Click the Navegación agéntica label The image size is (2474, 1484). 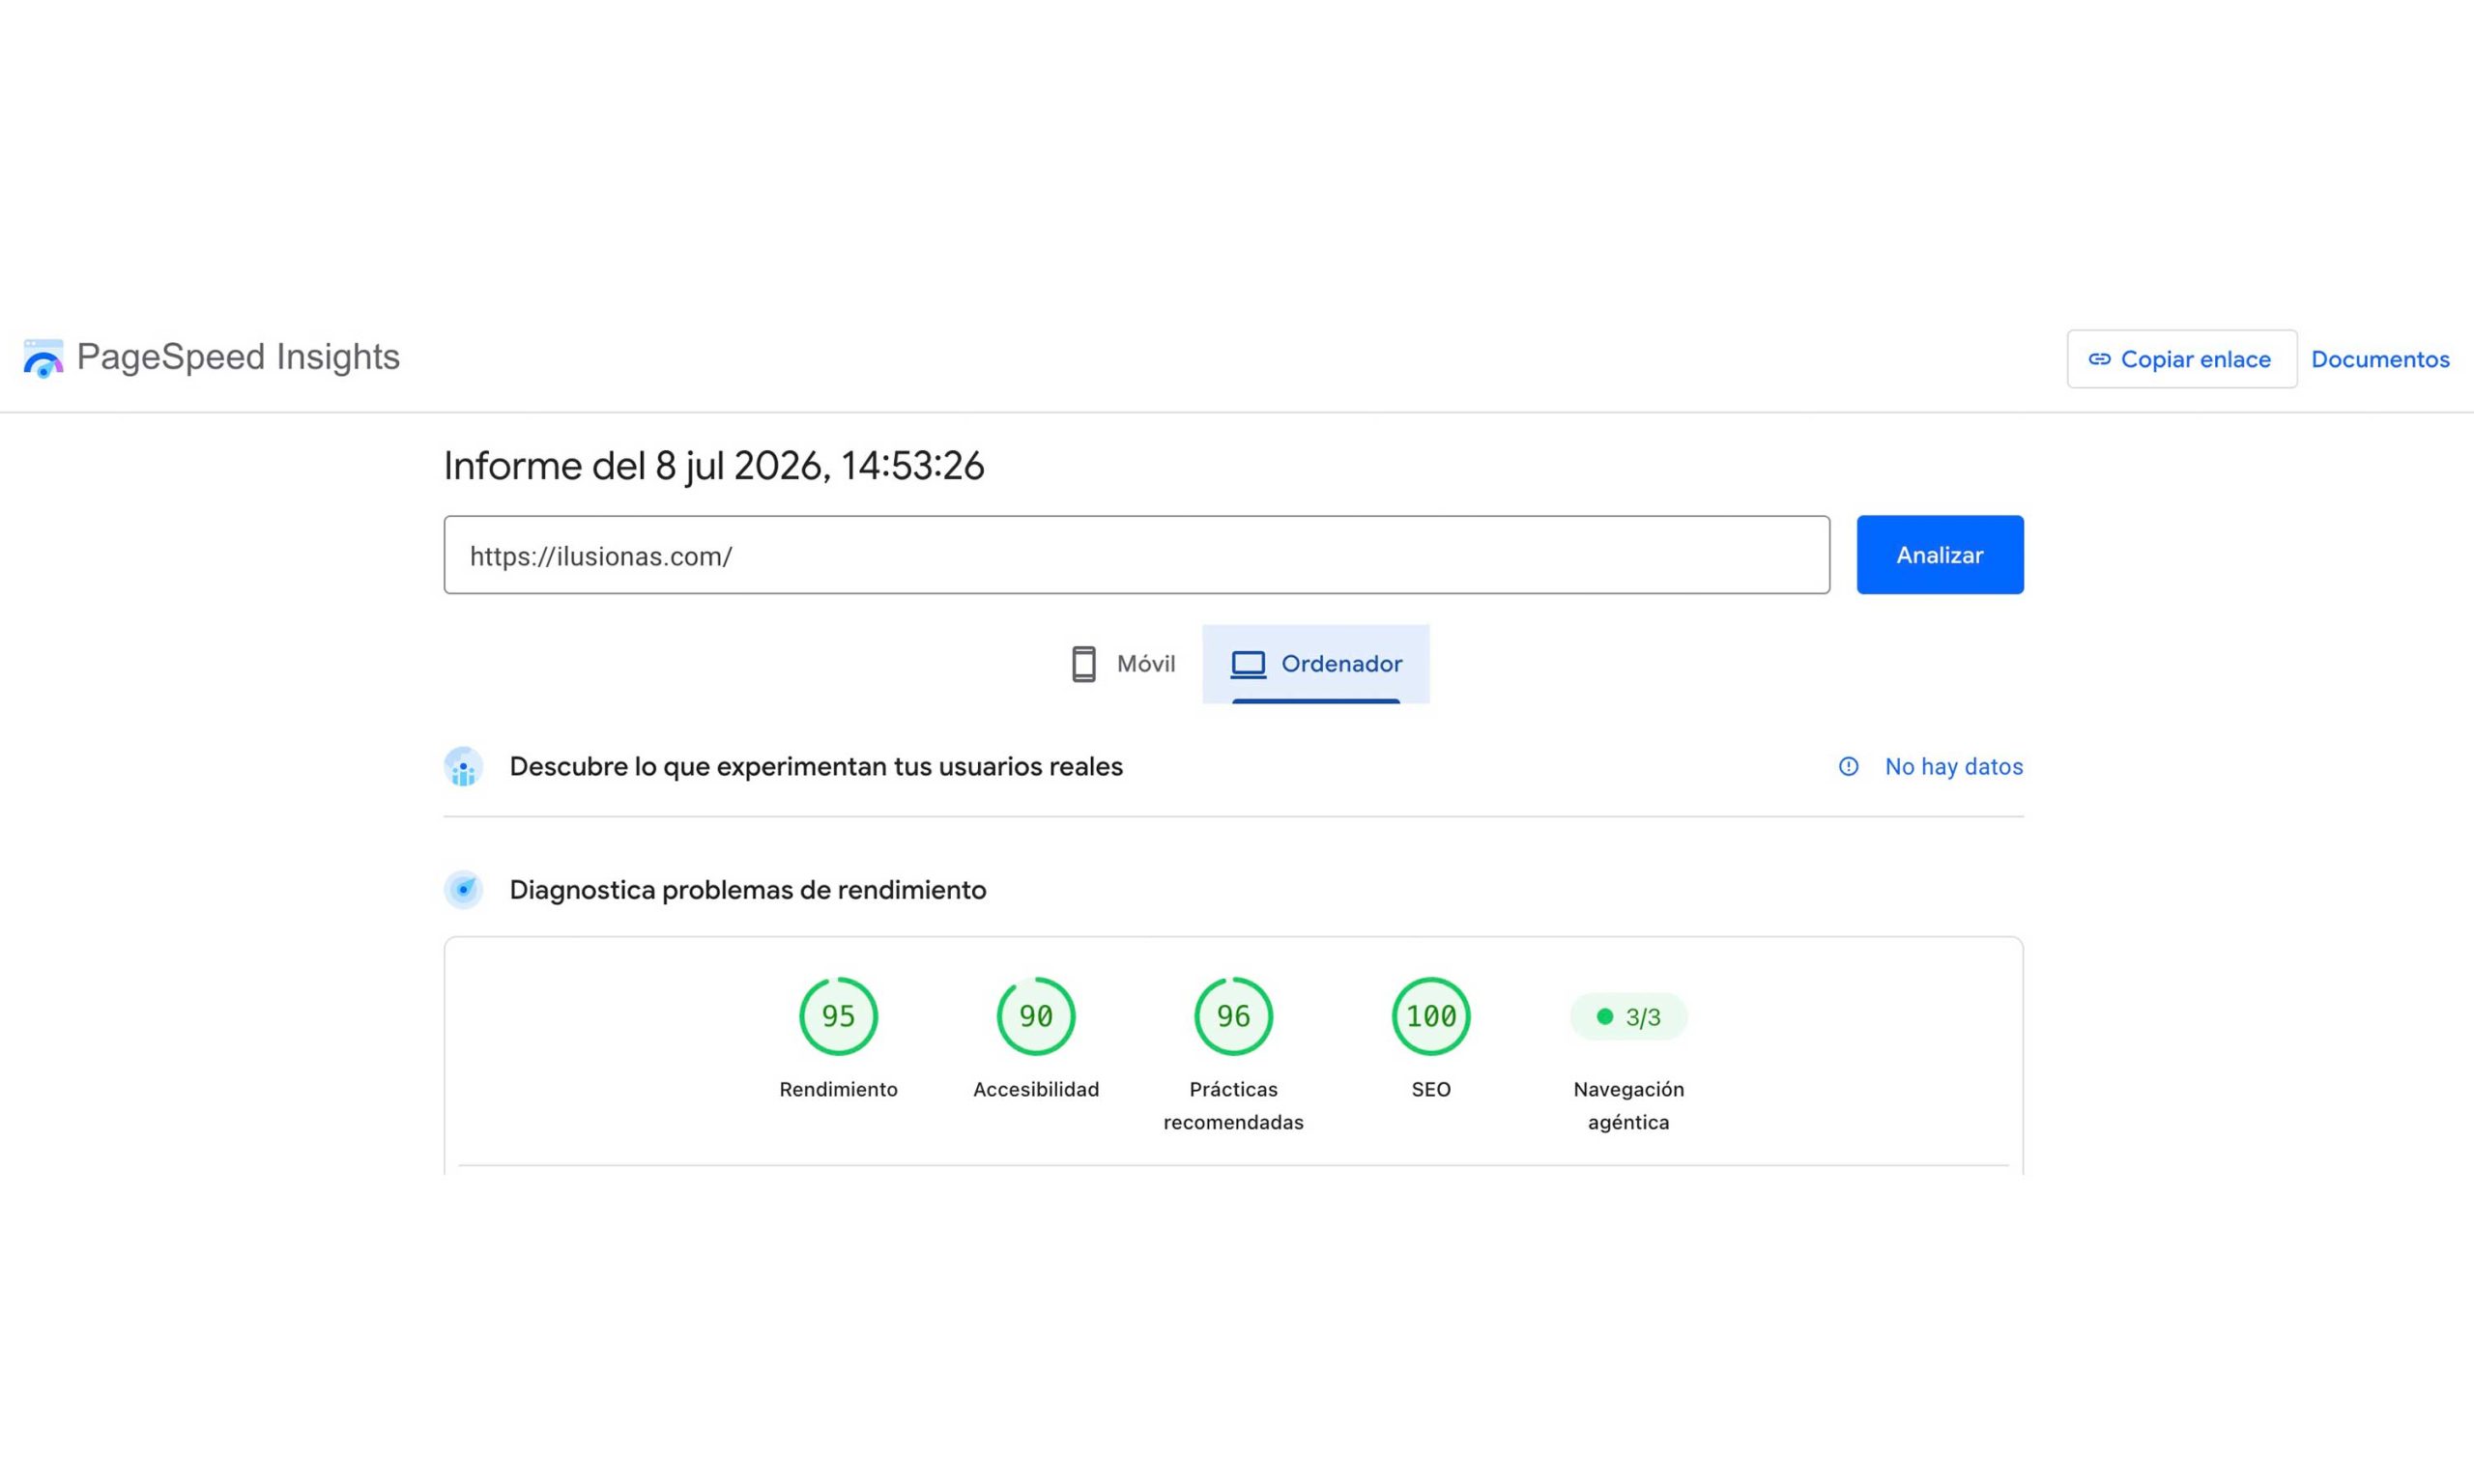1628,1106
